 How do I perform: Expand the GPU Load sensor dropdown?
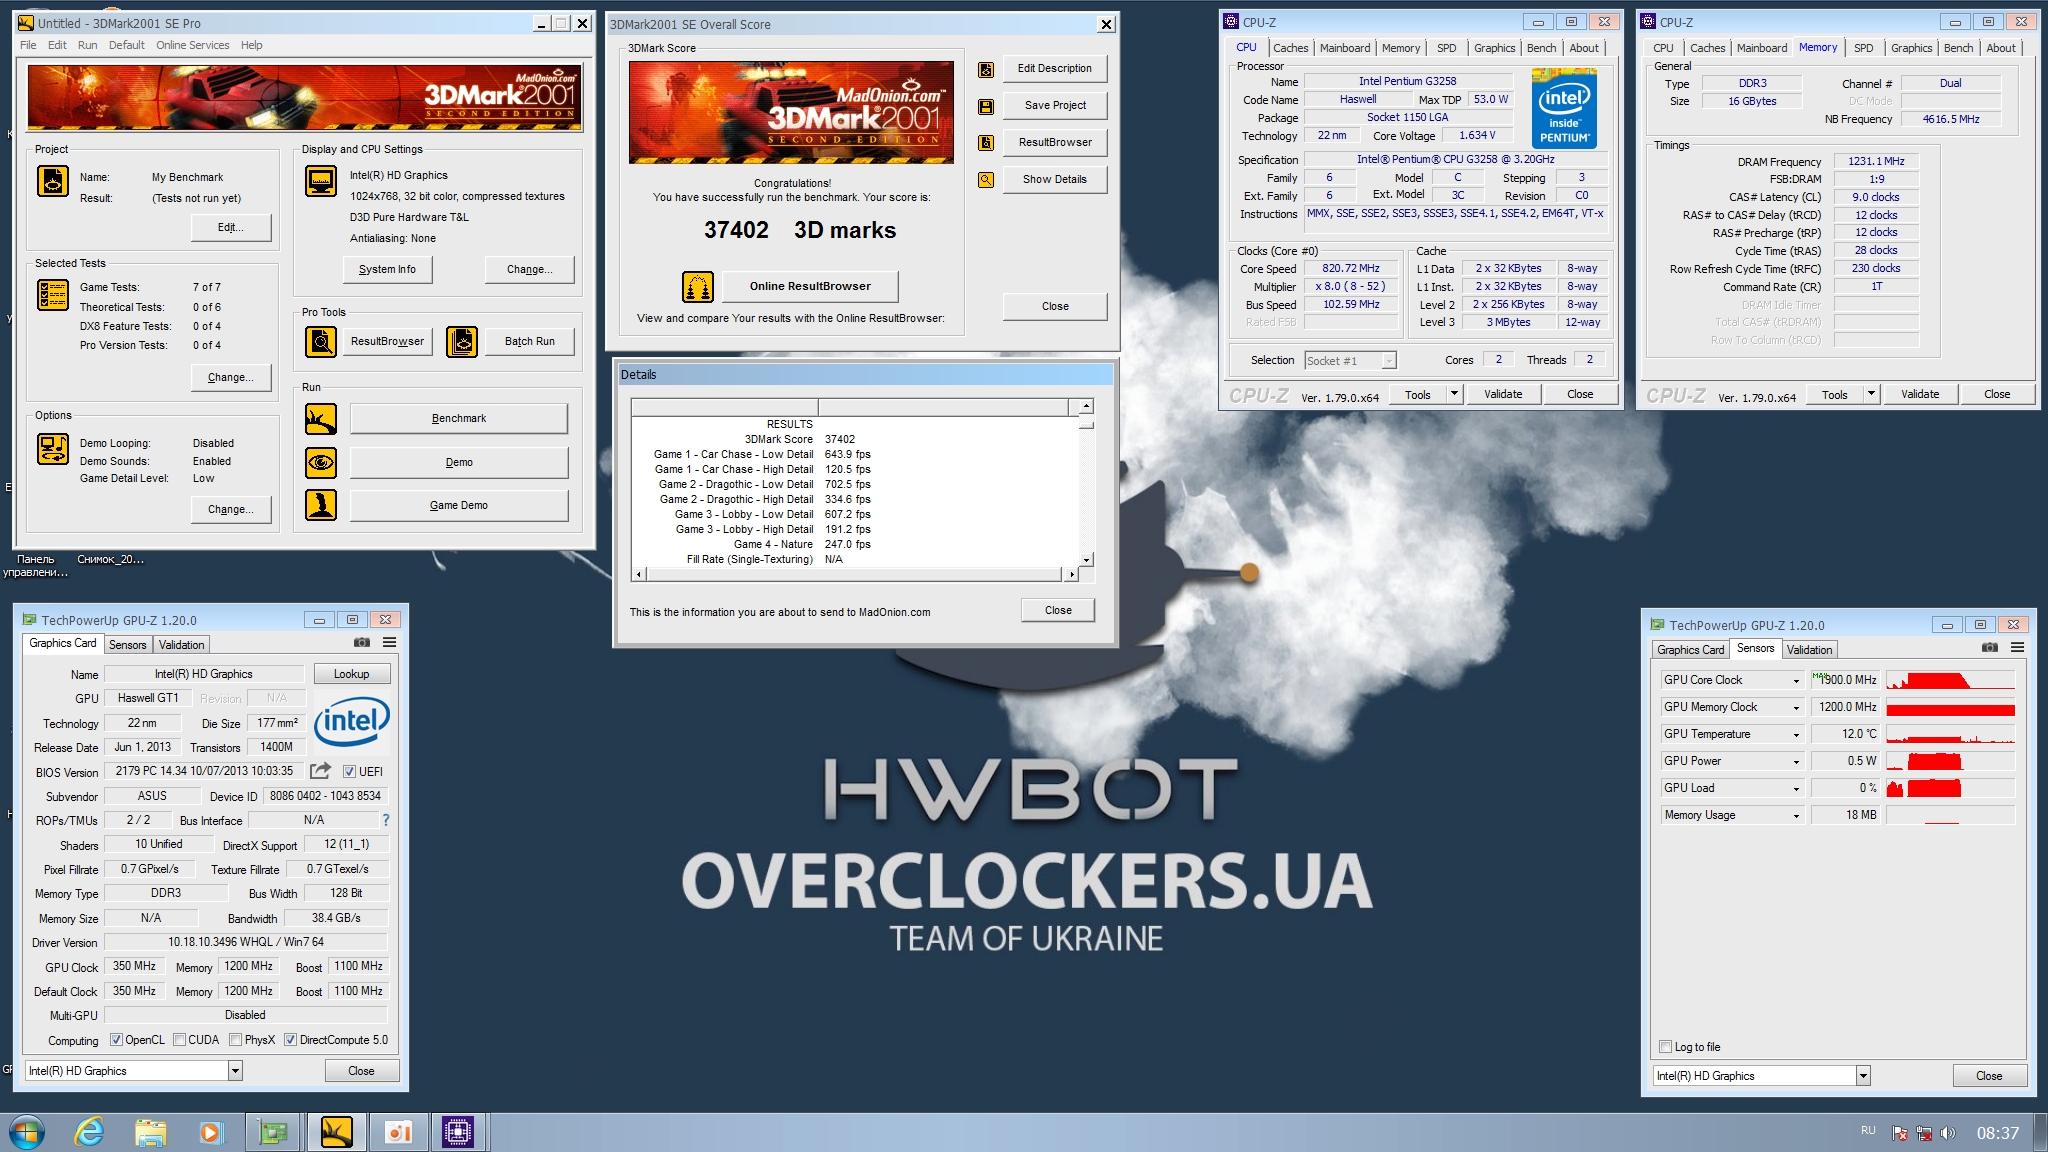click(x=1796, y=788)
